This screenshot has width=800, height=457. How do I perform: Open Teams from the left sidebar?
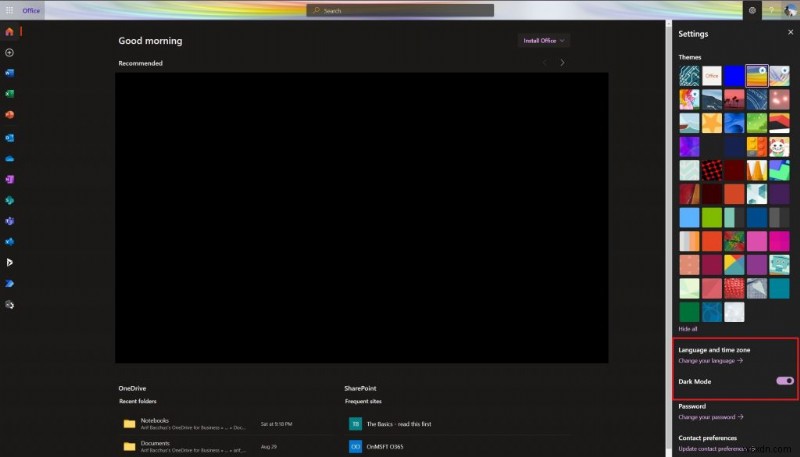click(10, 220)
